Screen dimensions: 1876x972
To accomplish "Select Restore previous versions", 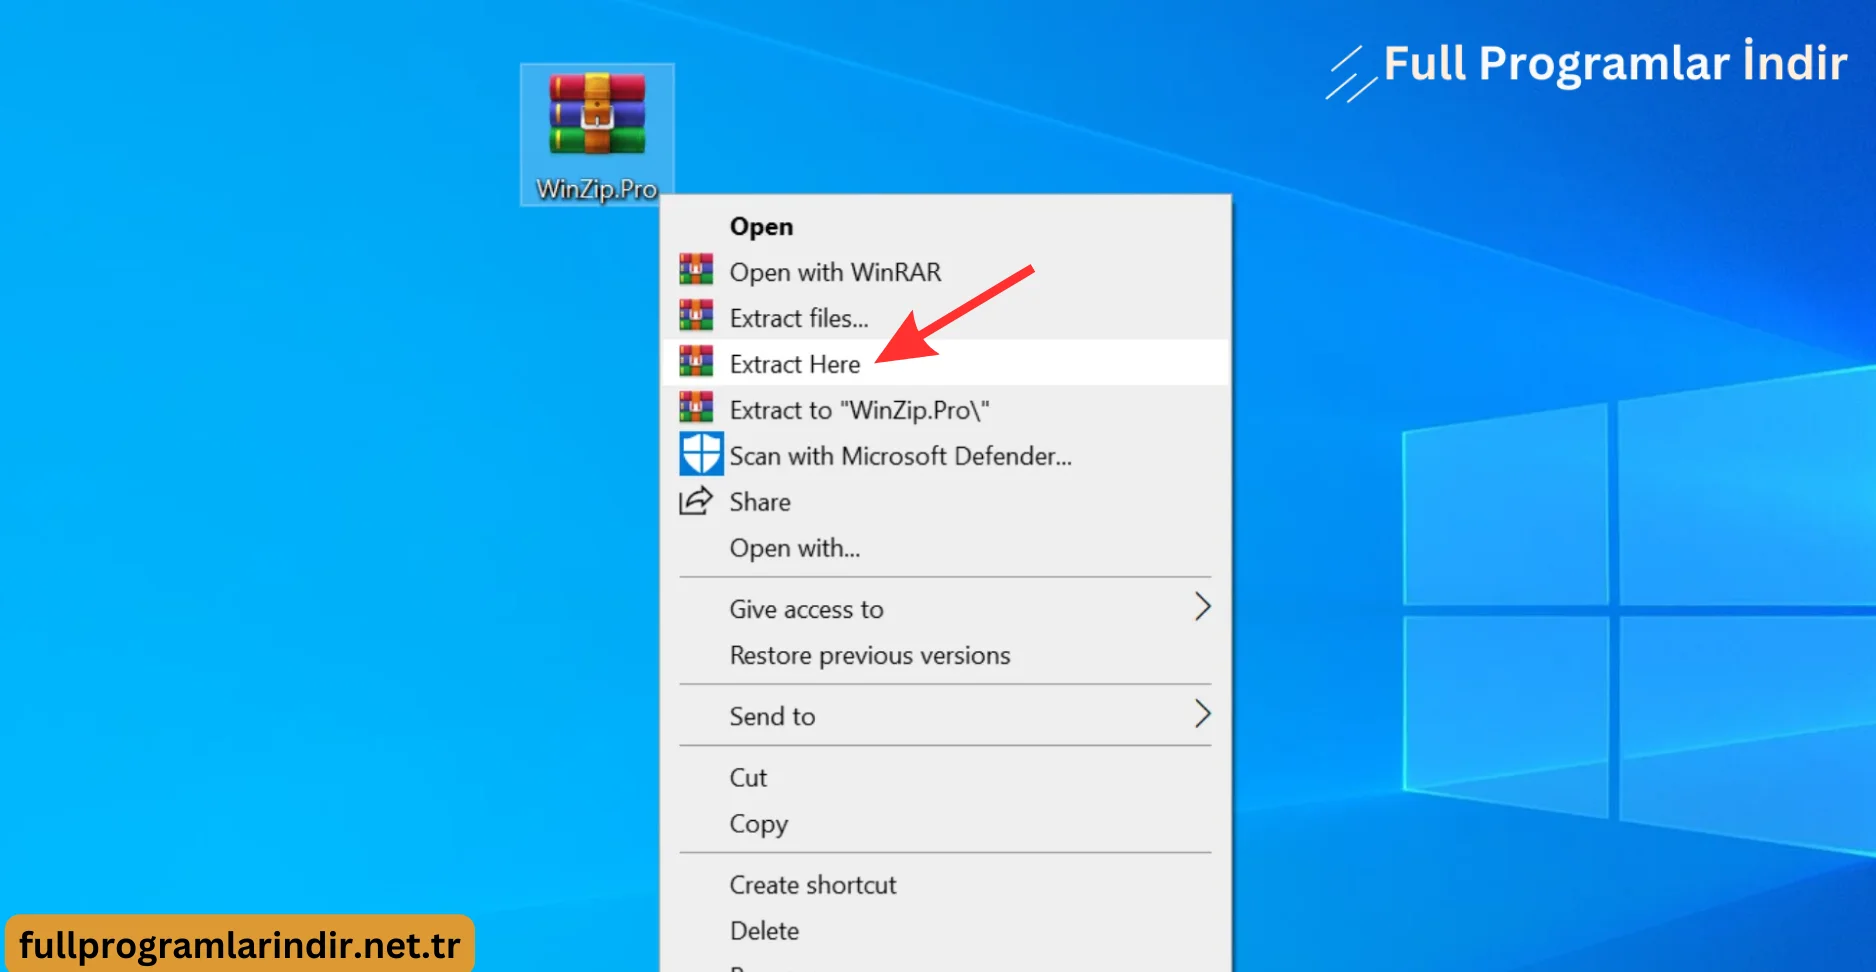I will tap(945, 655).
